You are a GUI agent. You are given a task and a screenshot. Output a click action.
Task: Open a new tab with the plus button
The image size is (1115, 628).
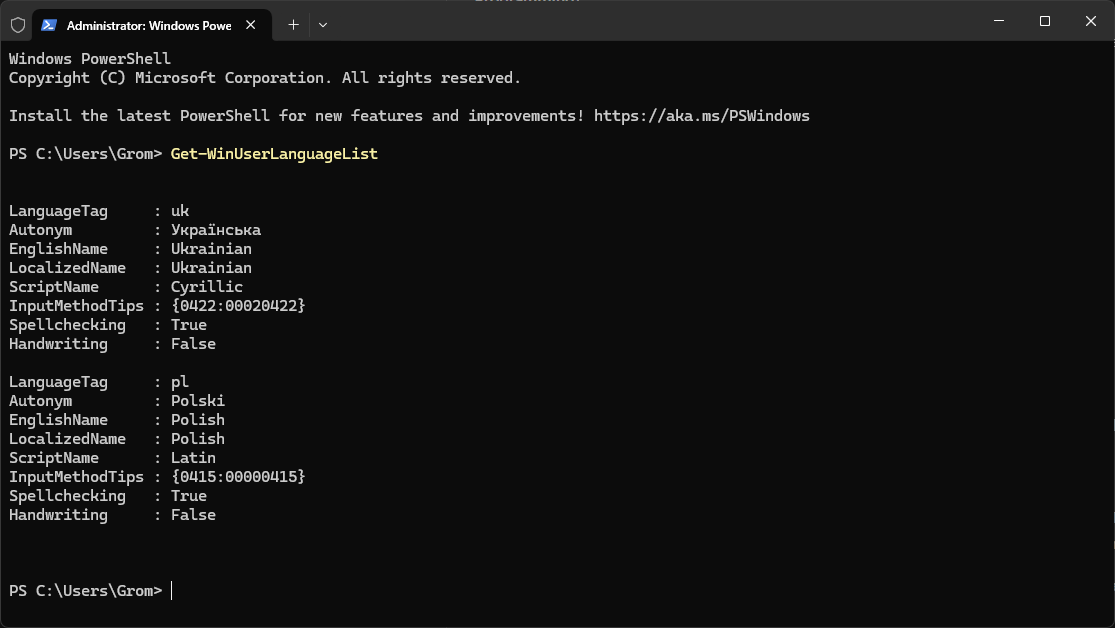[x=293, y=25]
